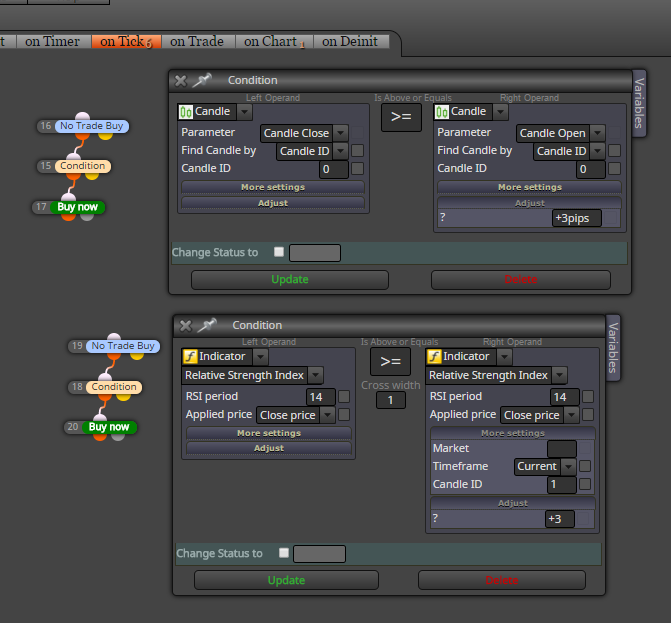671x623 pixels.
Task: Open Variables side tab of lower Condition panel
Action: point(613,348)
